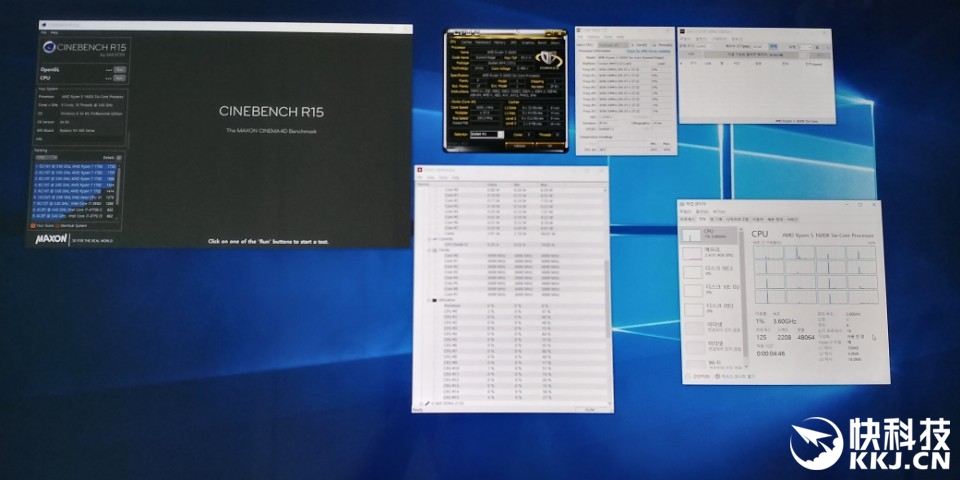Viewport: 960px width, 480px height.
Task: Open Task Manager Options menu (옵션)
Action: click(702, 211)
